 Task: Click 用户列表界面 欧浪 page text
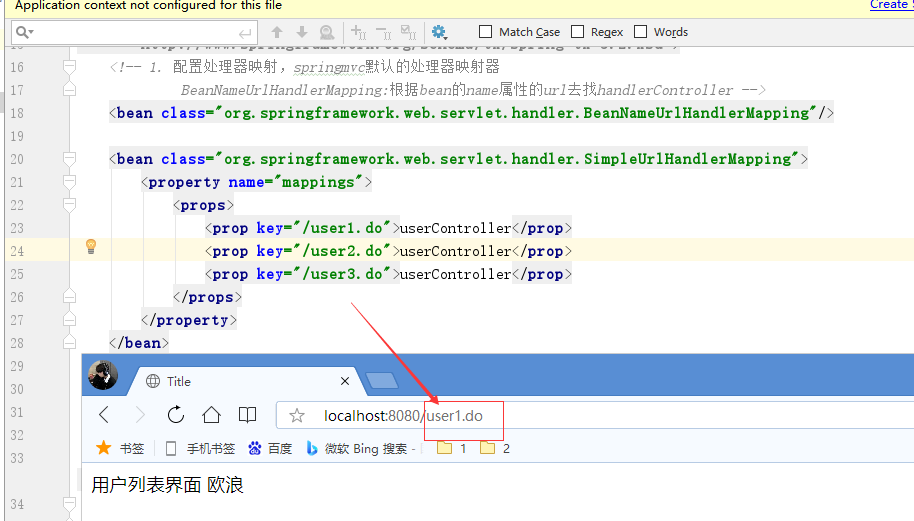[x=167, y=485]
